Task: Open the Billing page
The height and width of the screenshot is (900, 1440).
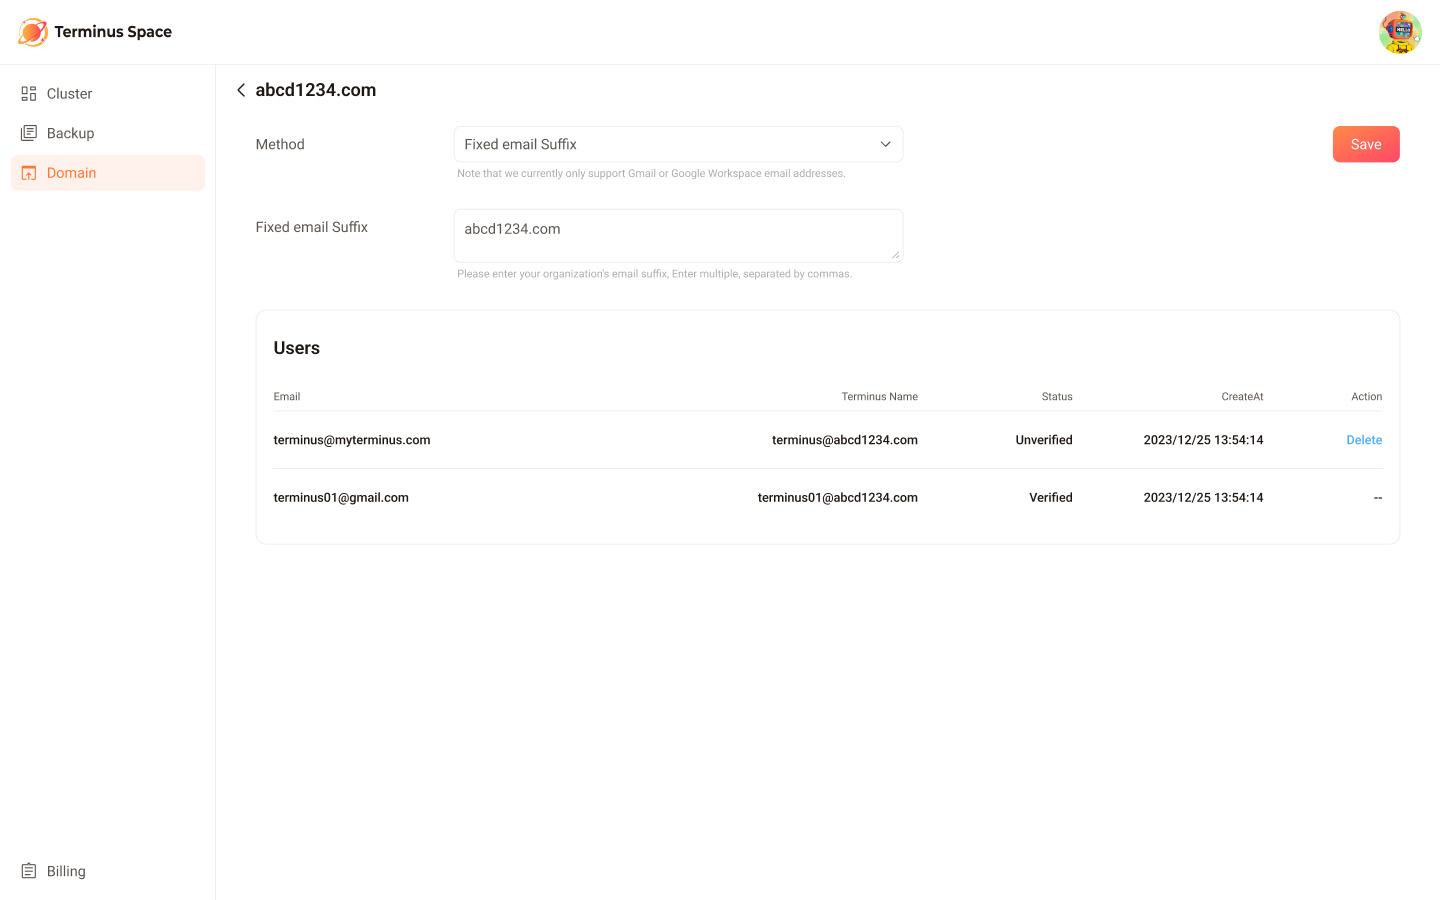Action: [x=108, y=871]
